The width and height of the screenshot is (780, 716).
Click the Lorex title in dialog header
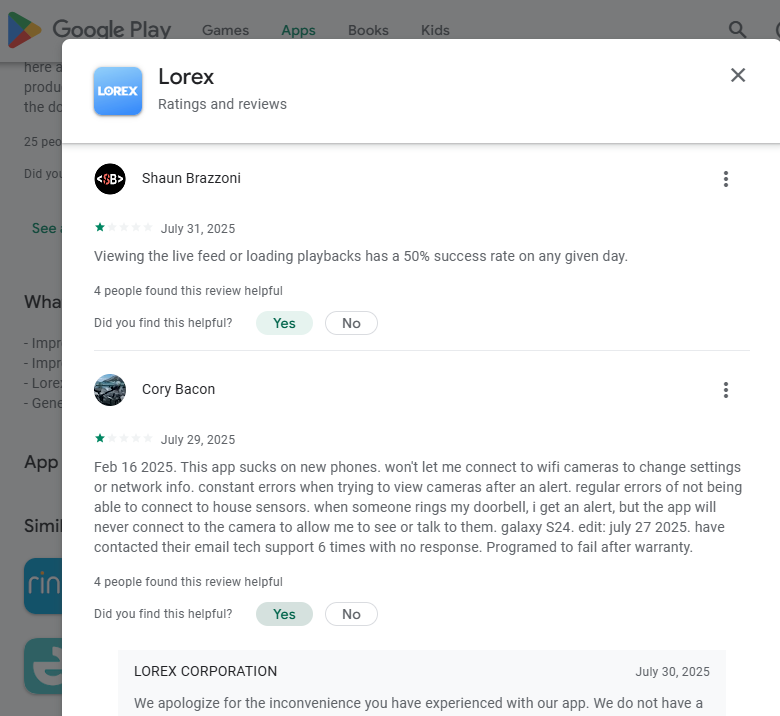point(186,77)
